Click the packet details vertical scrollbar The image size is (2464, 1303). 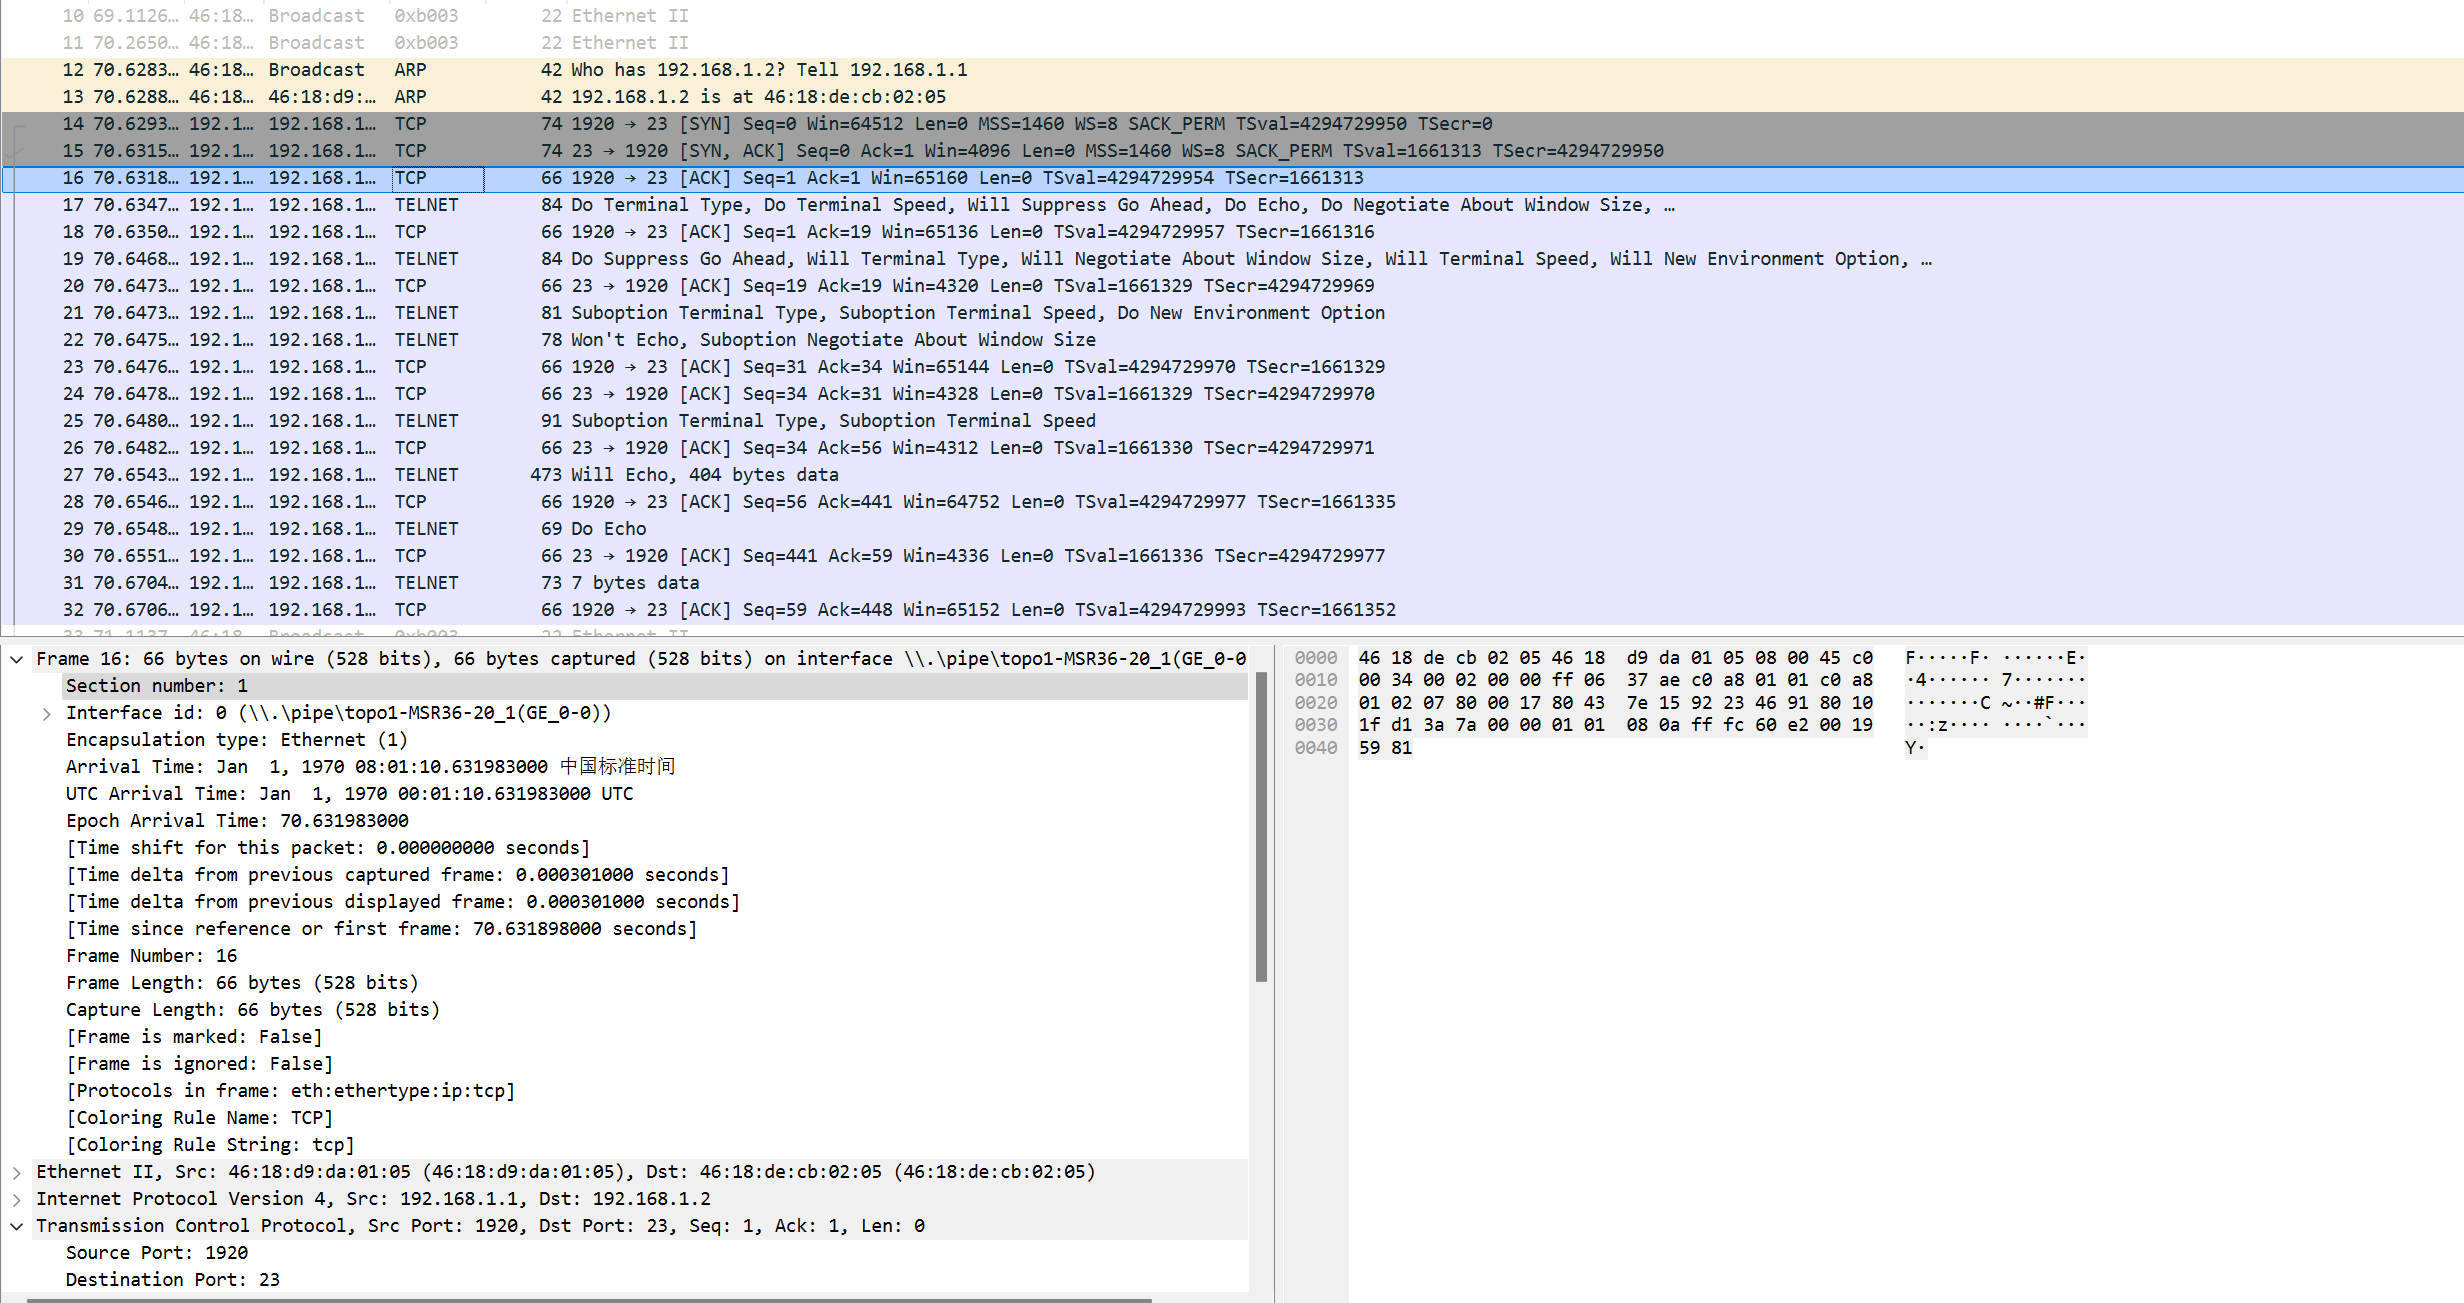pyautogui.click(x=1261, y=825)
